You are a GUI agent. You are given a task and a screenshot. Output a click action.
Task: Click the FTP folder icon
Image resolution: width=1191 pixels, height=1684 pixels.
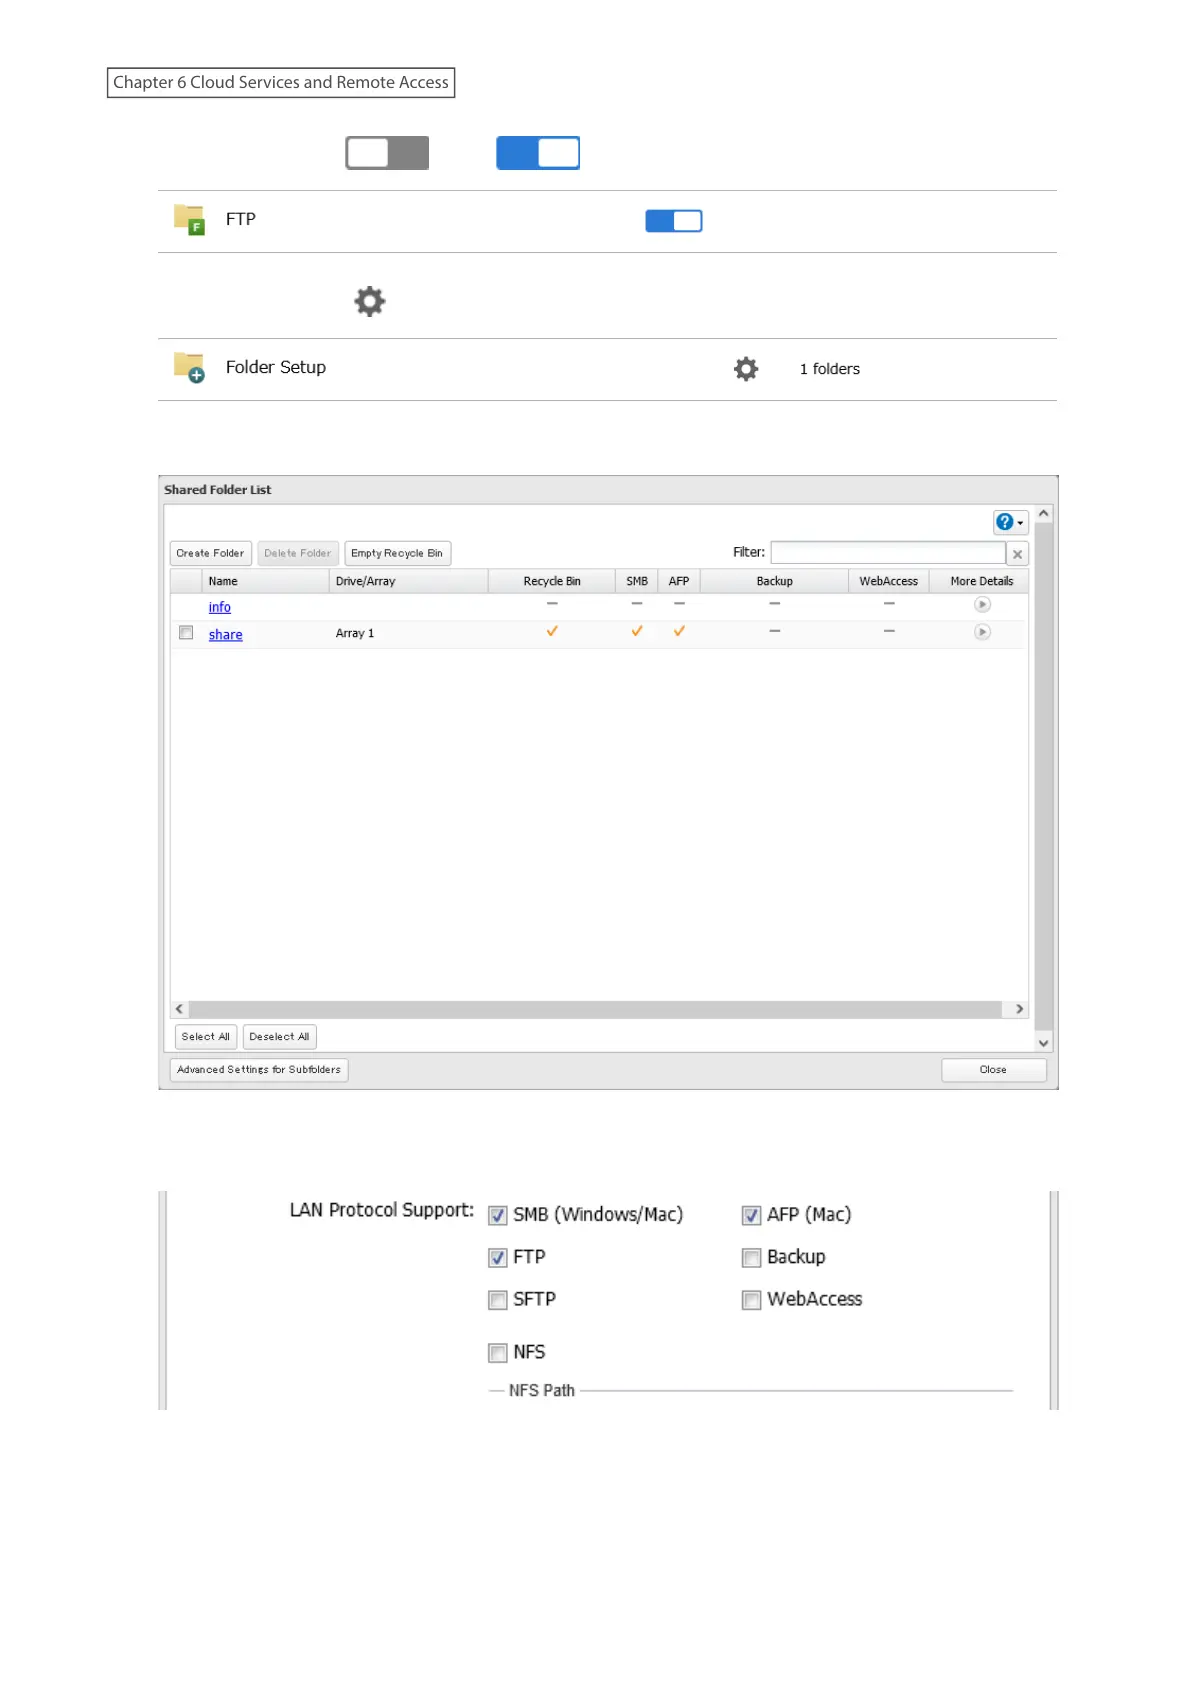click(189, 219)
